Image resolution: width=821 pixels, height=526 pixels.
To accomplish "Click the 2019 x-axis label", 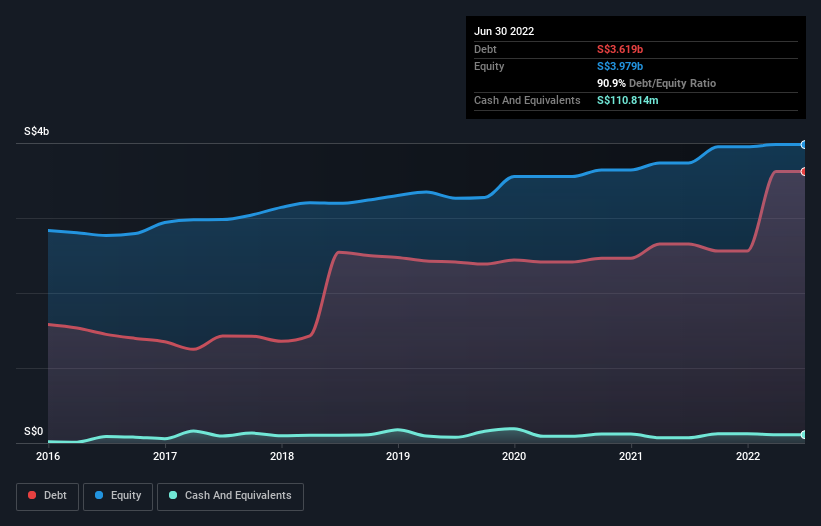I will (398, 456).
